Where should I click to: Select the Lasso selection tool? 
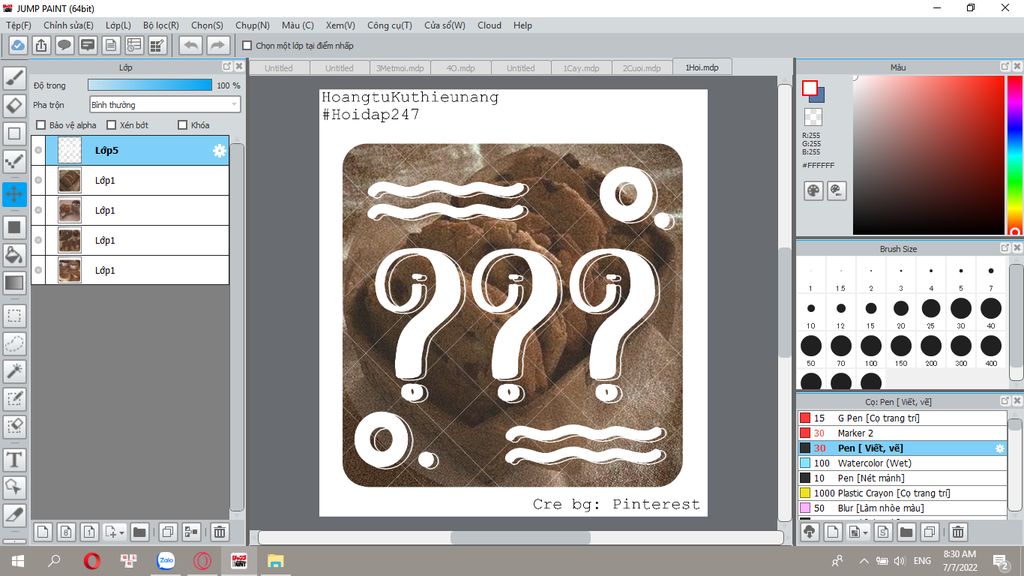[x=14, y=344]
